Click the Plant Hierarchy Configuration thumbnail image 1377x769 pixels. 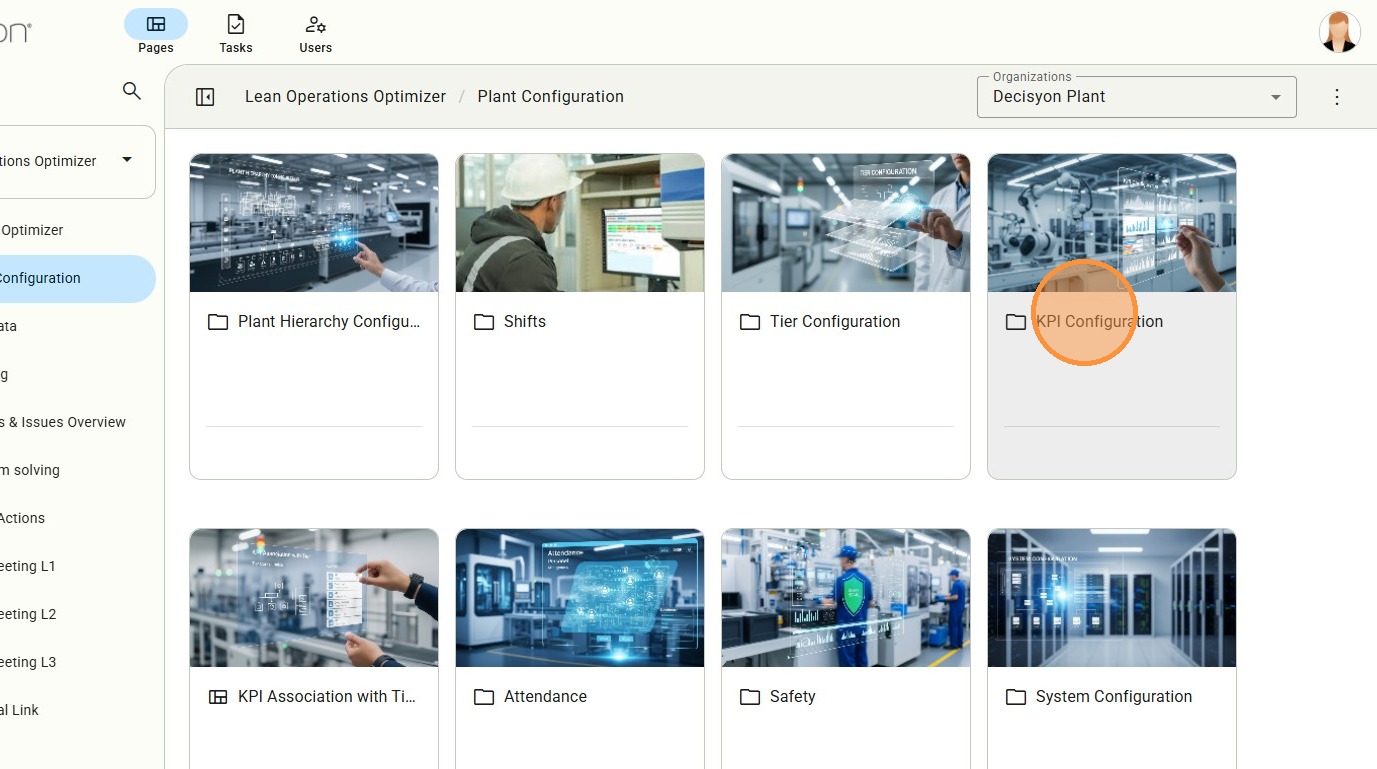[x=314, y=223]
